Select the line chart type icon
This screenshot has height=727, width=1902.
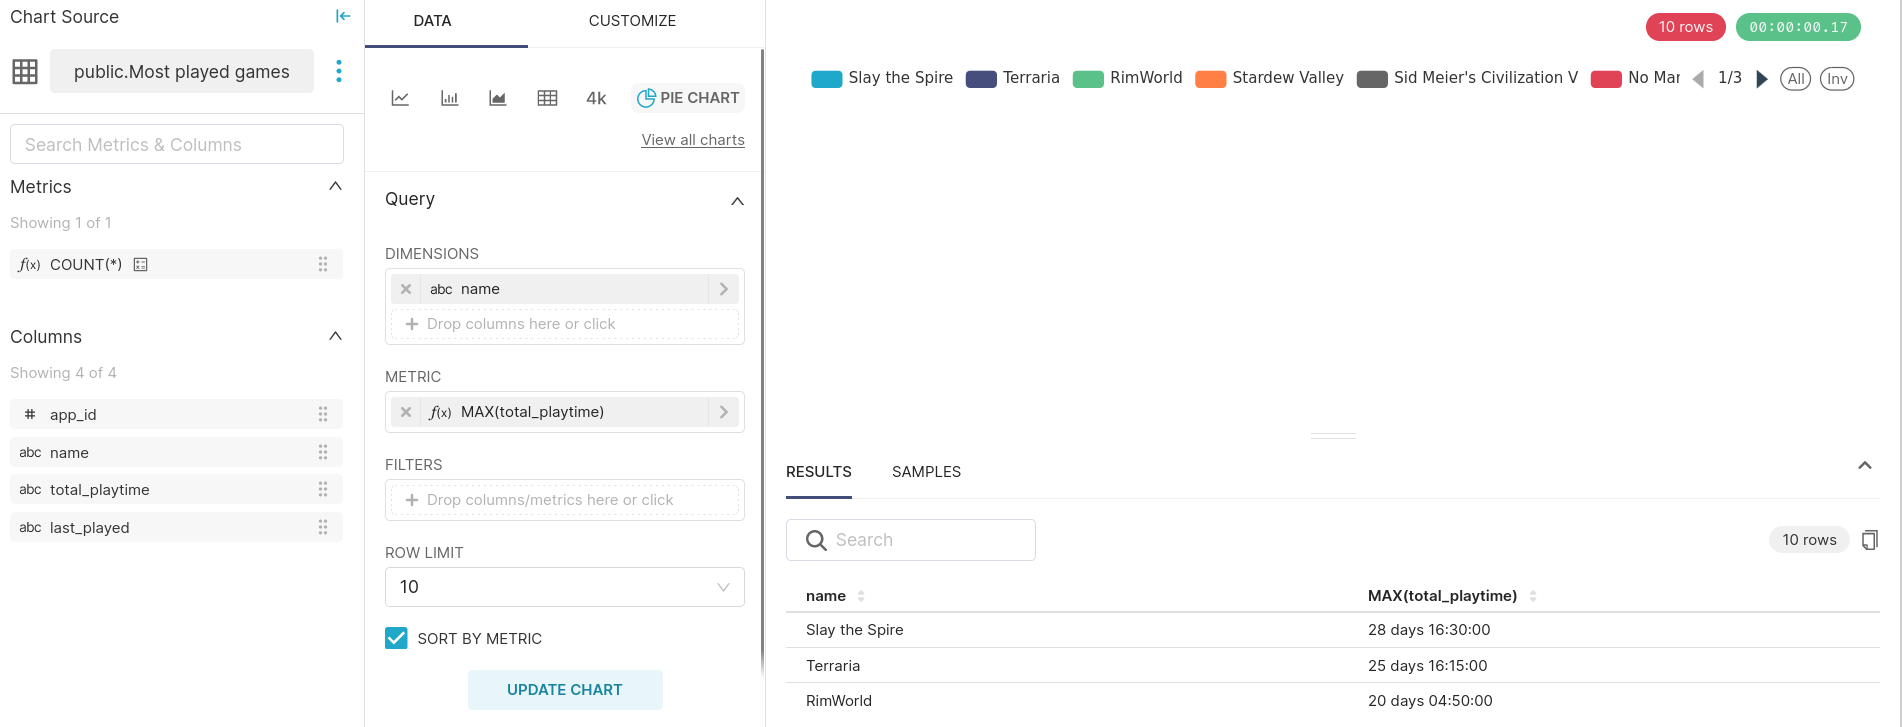click(400, 98)
